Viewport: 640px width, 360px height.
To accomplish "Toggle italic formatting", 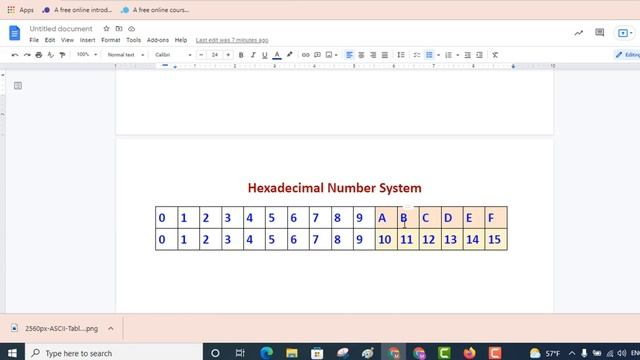I will coord(253,55).
